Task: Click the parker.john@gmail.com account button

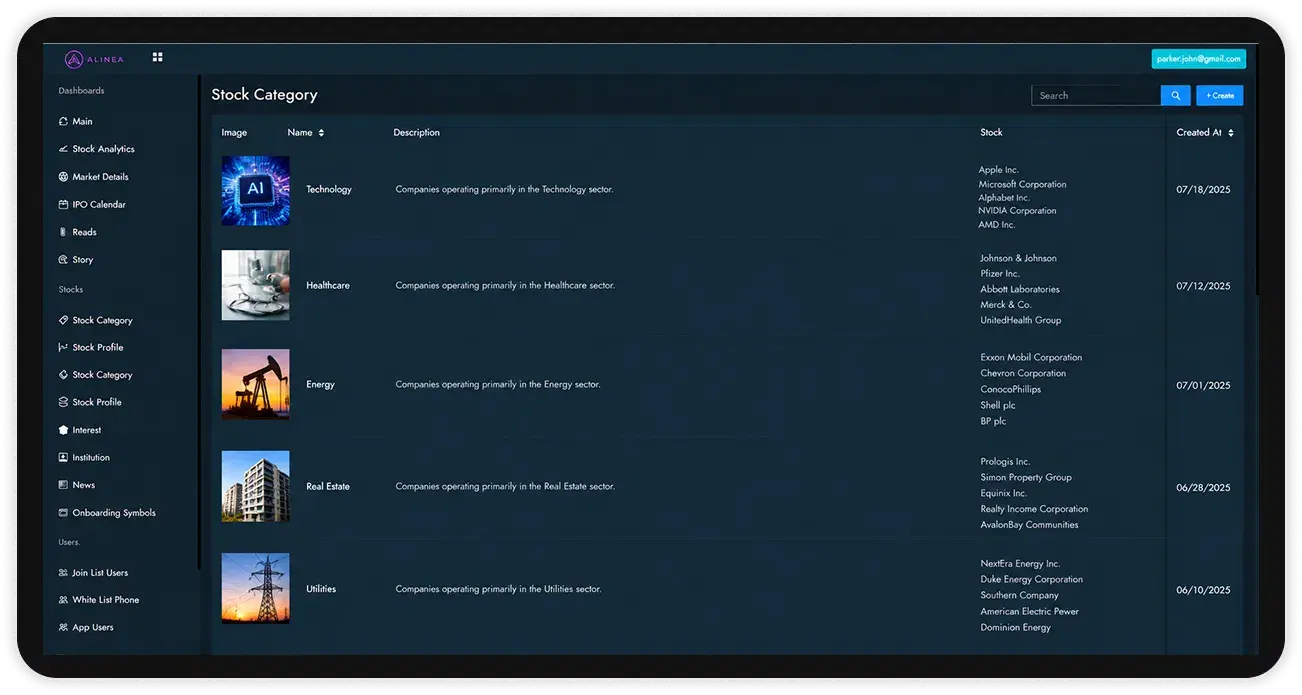Action: 1199,59
